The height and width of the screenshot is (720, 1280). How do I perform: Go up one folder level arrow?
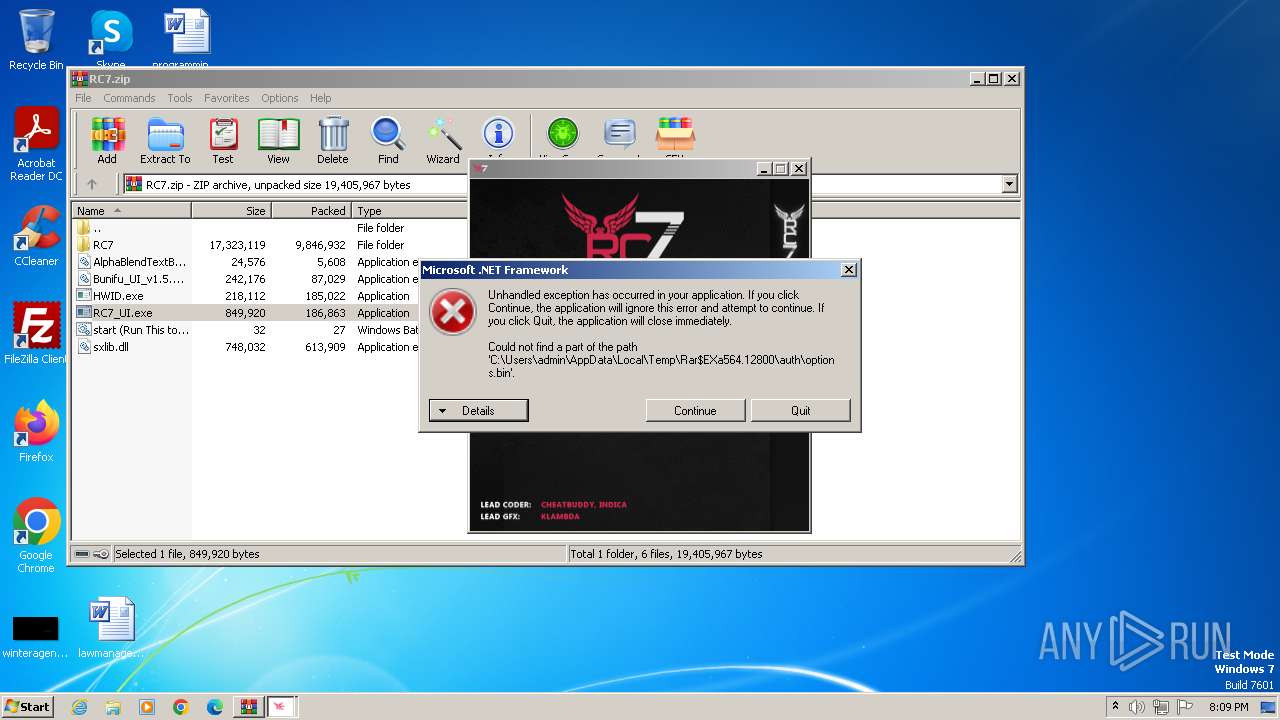point(92,184)
